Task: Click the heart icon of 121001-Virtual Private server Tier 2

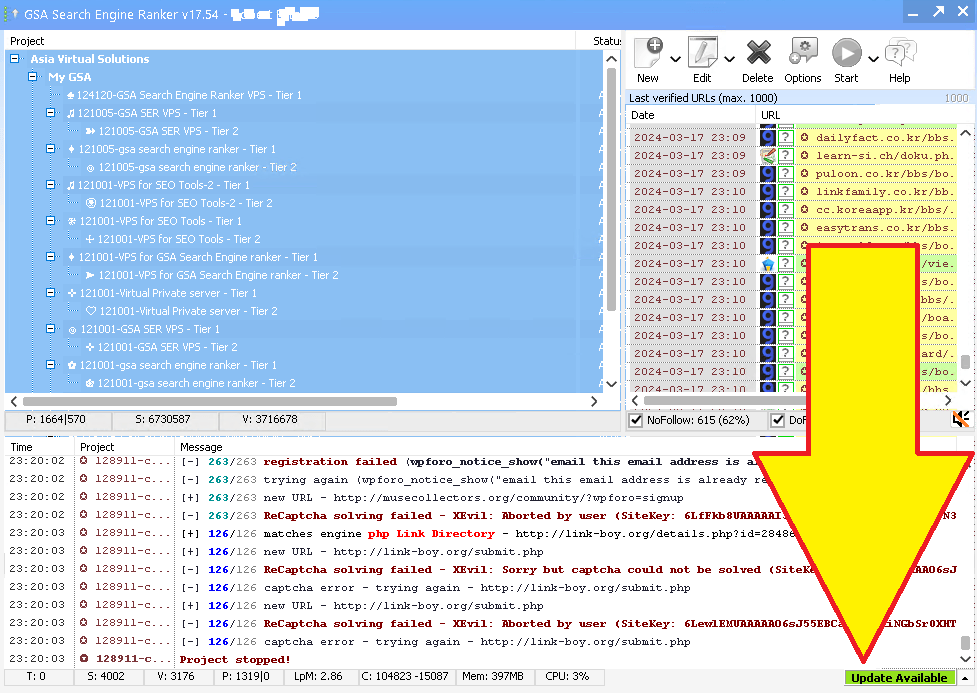Action: 91,311
